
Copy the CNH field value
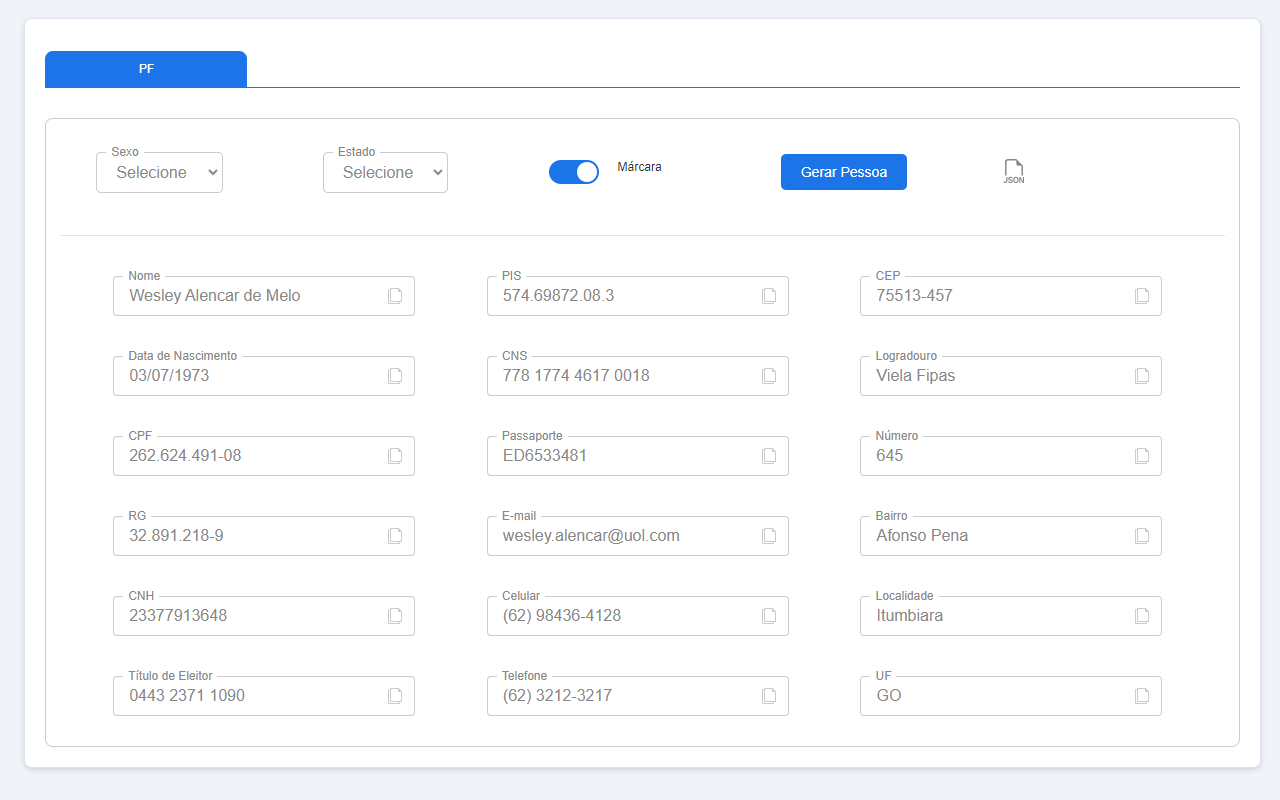tap(395, 616)
